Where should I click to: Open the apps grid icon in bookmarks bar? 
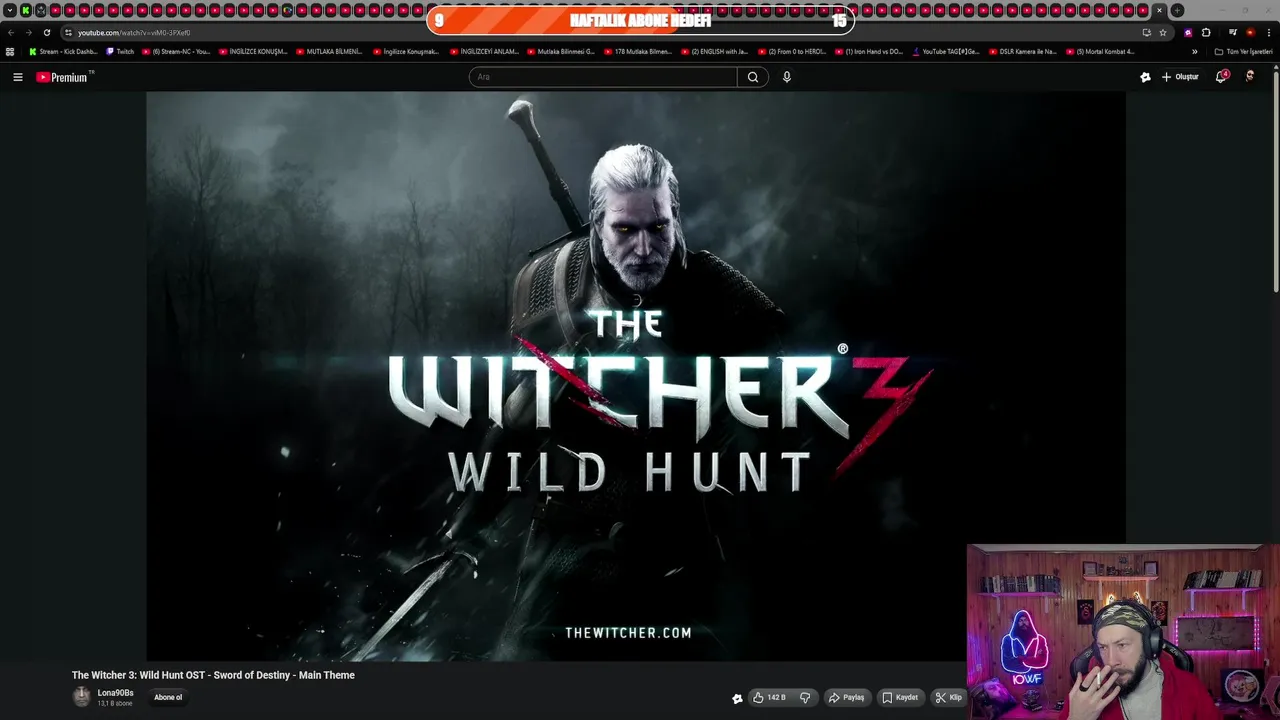(10, 51)
